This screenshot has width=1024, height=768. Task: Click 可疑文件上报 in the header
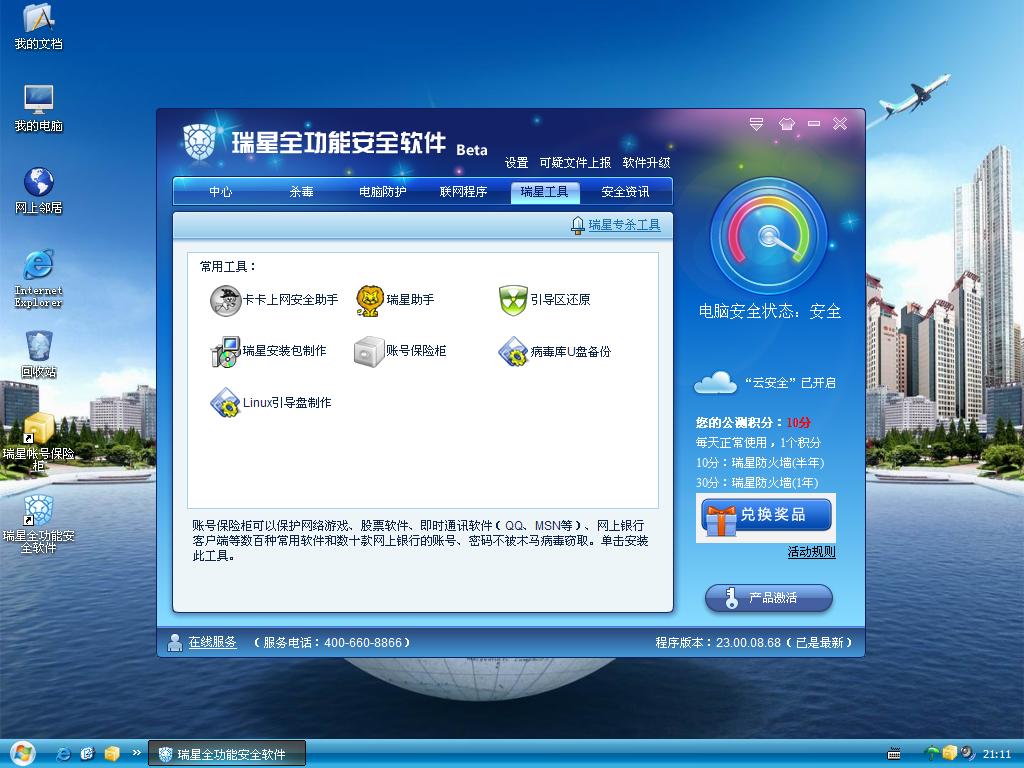575,163
